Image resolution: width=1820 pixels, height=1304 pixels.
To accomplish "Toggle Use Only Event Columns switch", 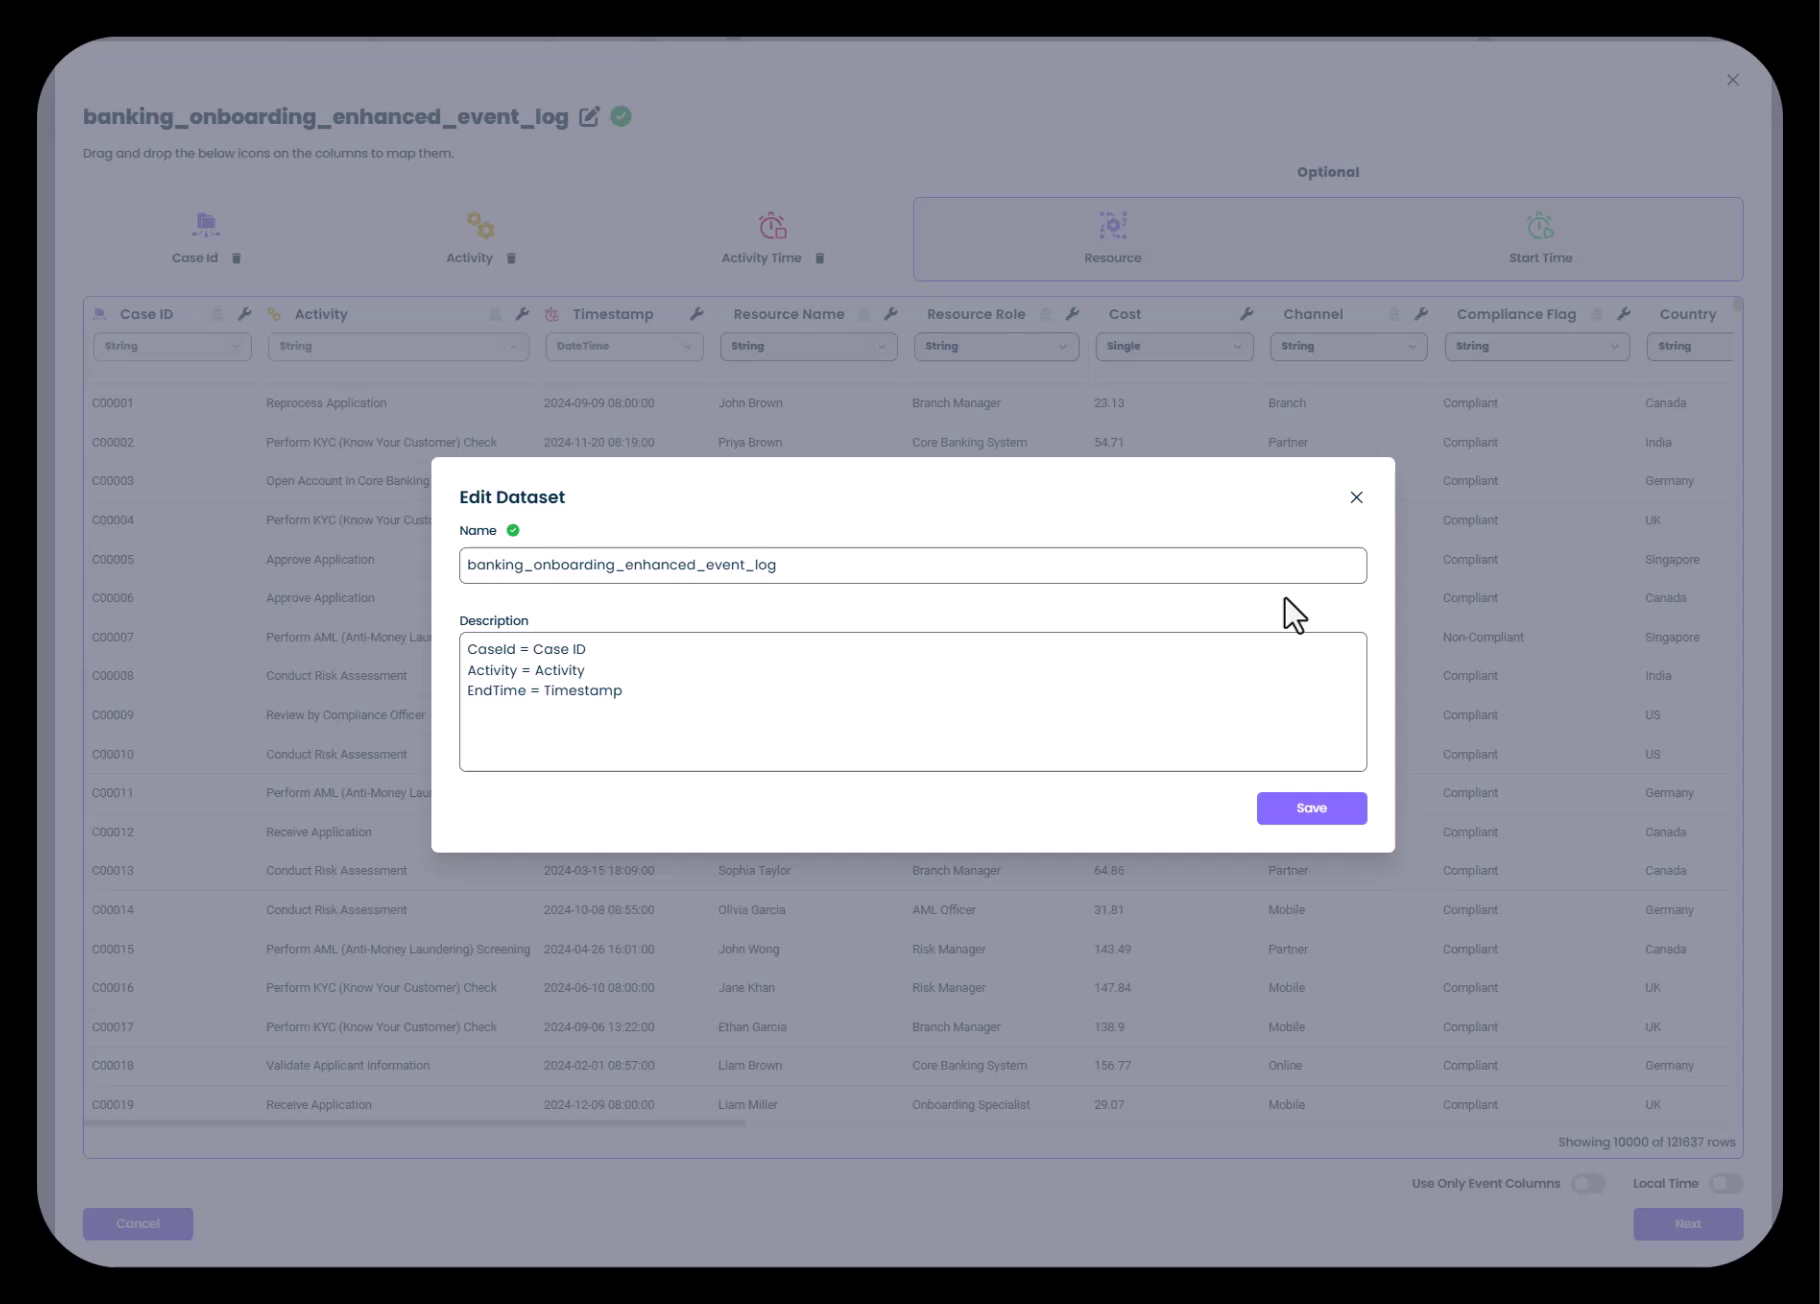I will 1587,1184.
